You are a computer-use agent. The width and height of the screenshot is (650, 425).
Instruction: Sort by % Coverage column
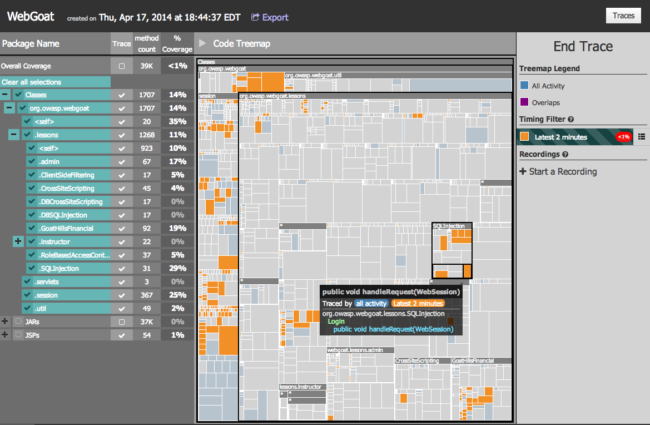177,44
